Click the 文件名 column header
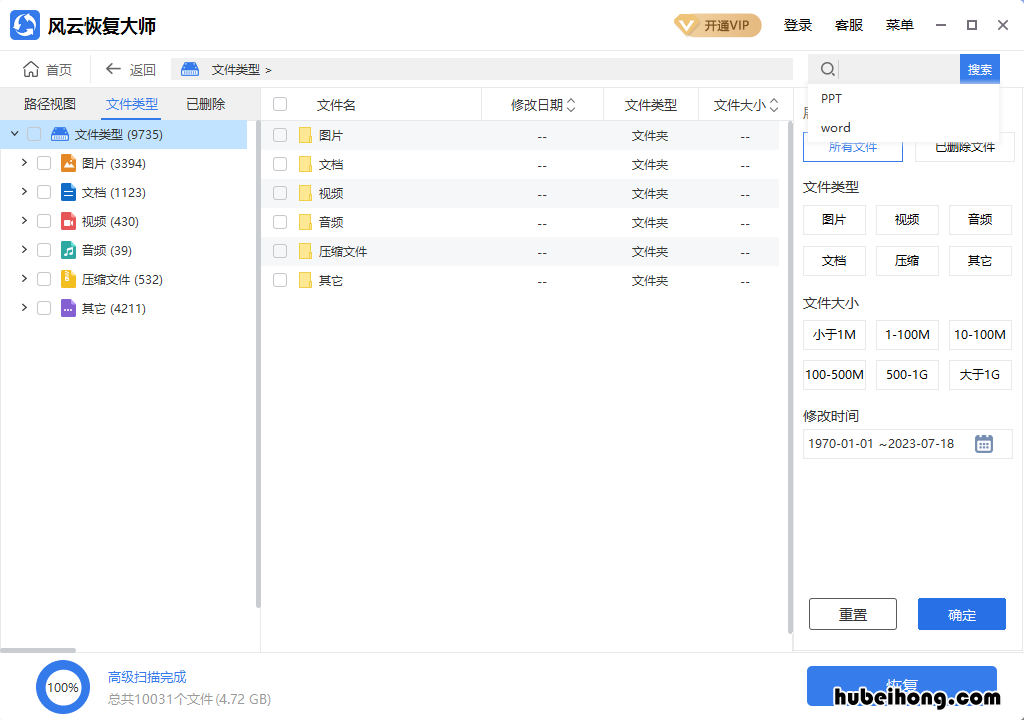This screenshot has width=1024, height=720. coord(336,105)
